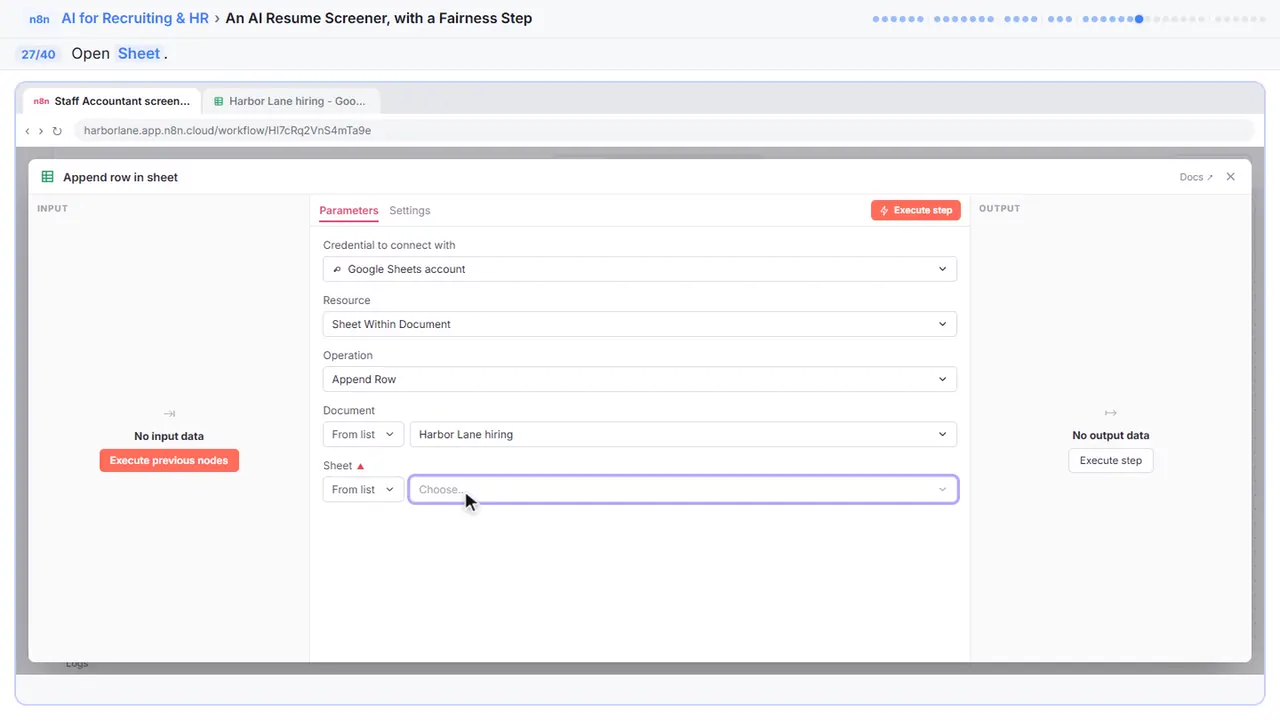Click the red warning triangle next to Sheet

tap(360, 466)
